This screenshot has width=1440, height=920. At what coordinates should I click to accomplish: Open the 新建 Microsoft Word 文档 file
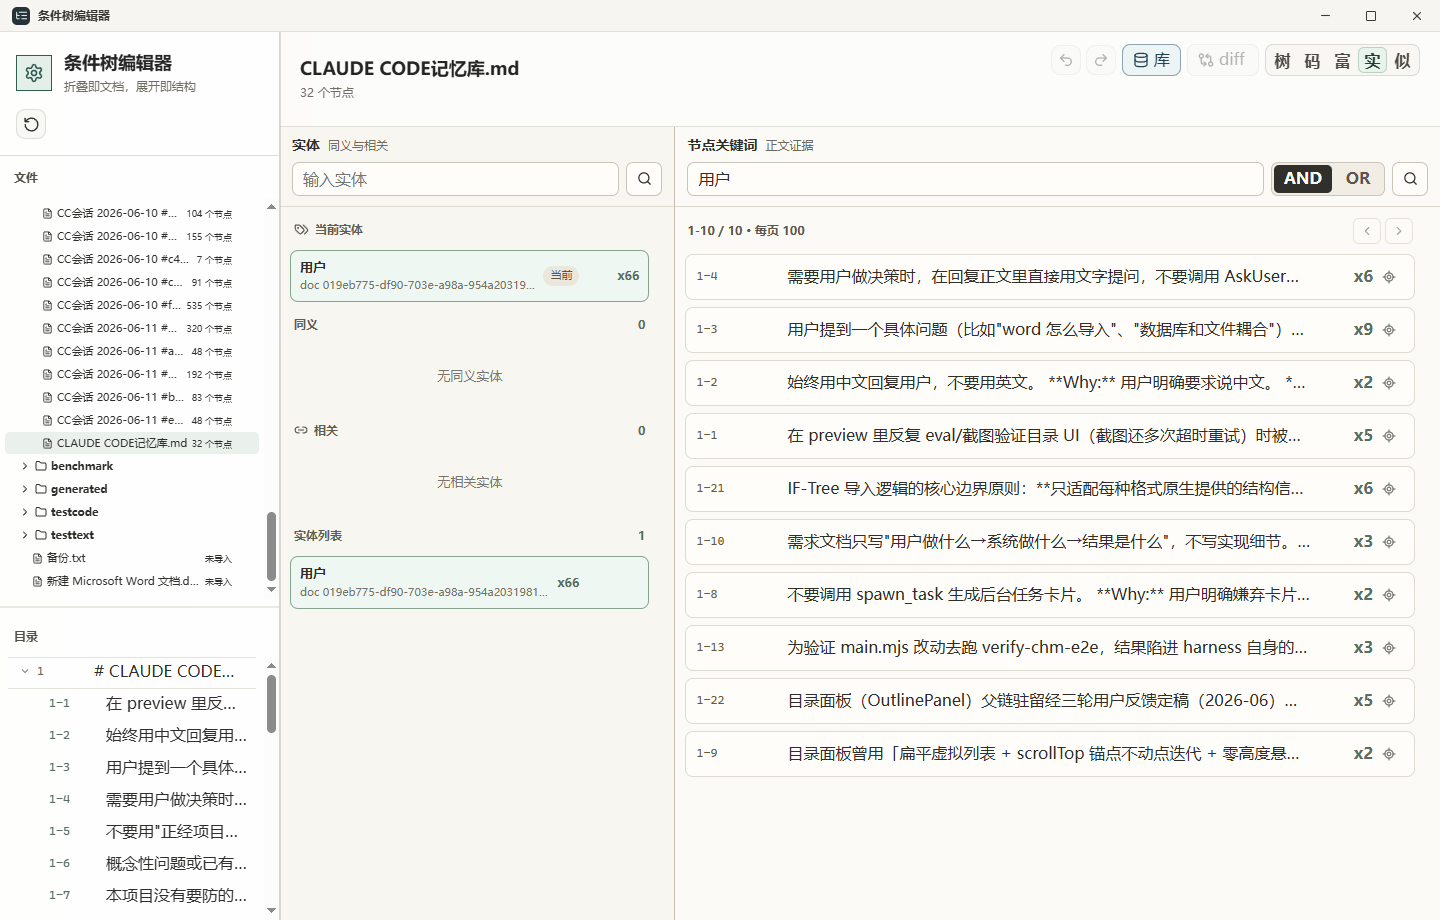(132, 581)
